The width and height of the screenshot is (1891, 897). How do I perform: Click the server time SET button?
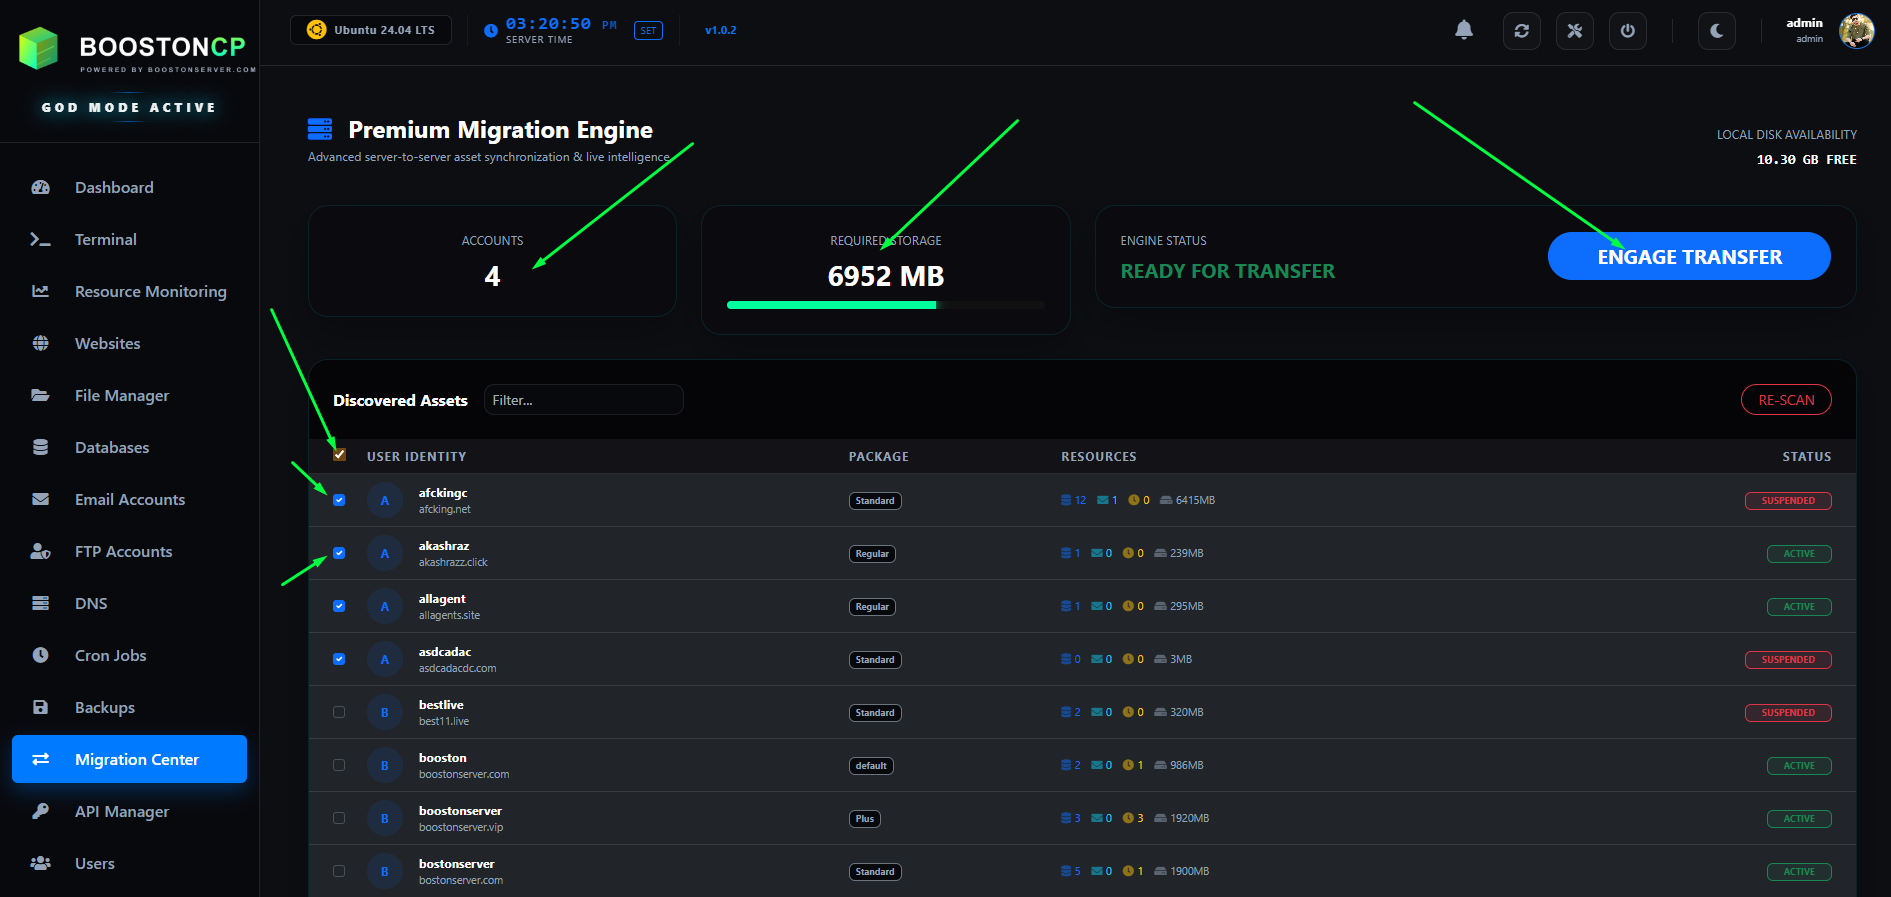(648, 31)
